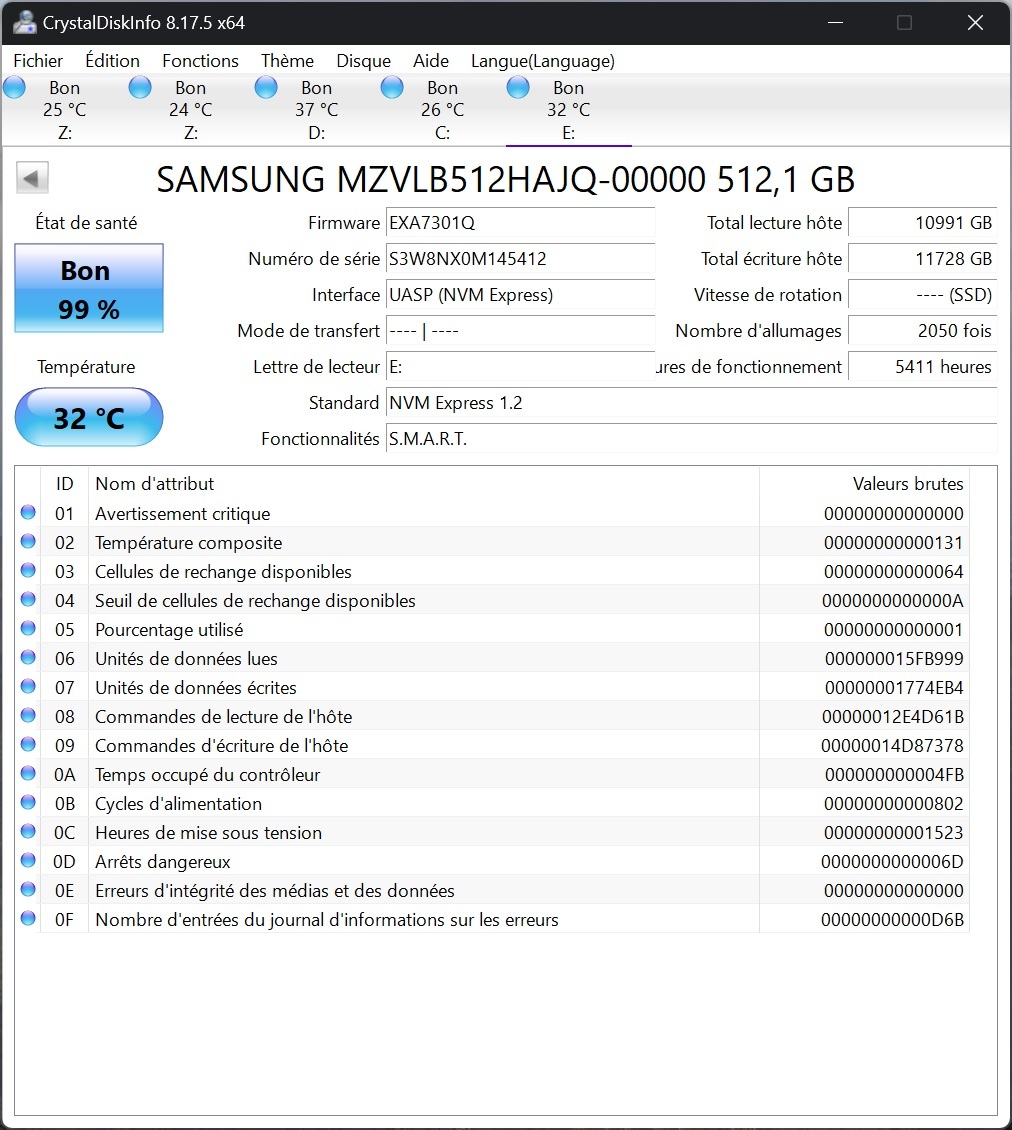
Task: Click the previous disk arrow button
Action: click(x=32, y=178)
